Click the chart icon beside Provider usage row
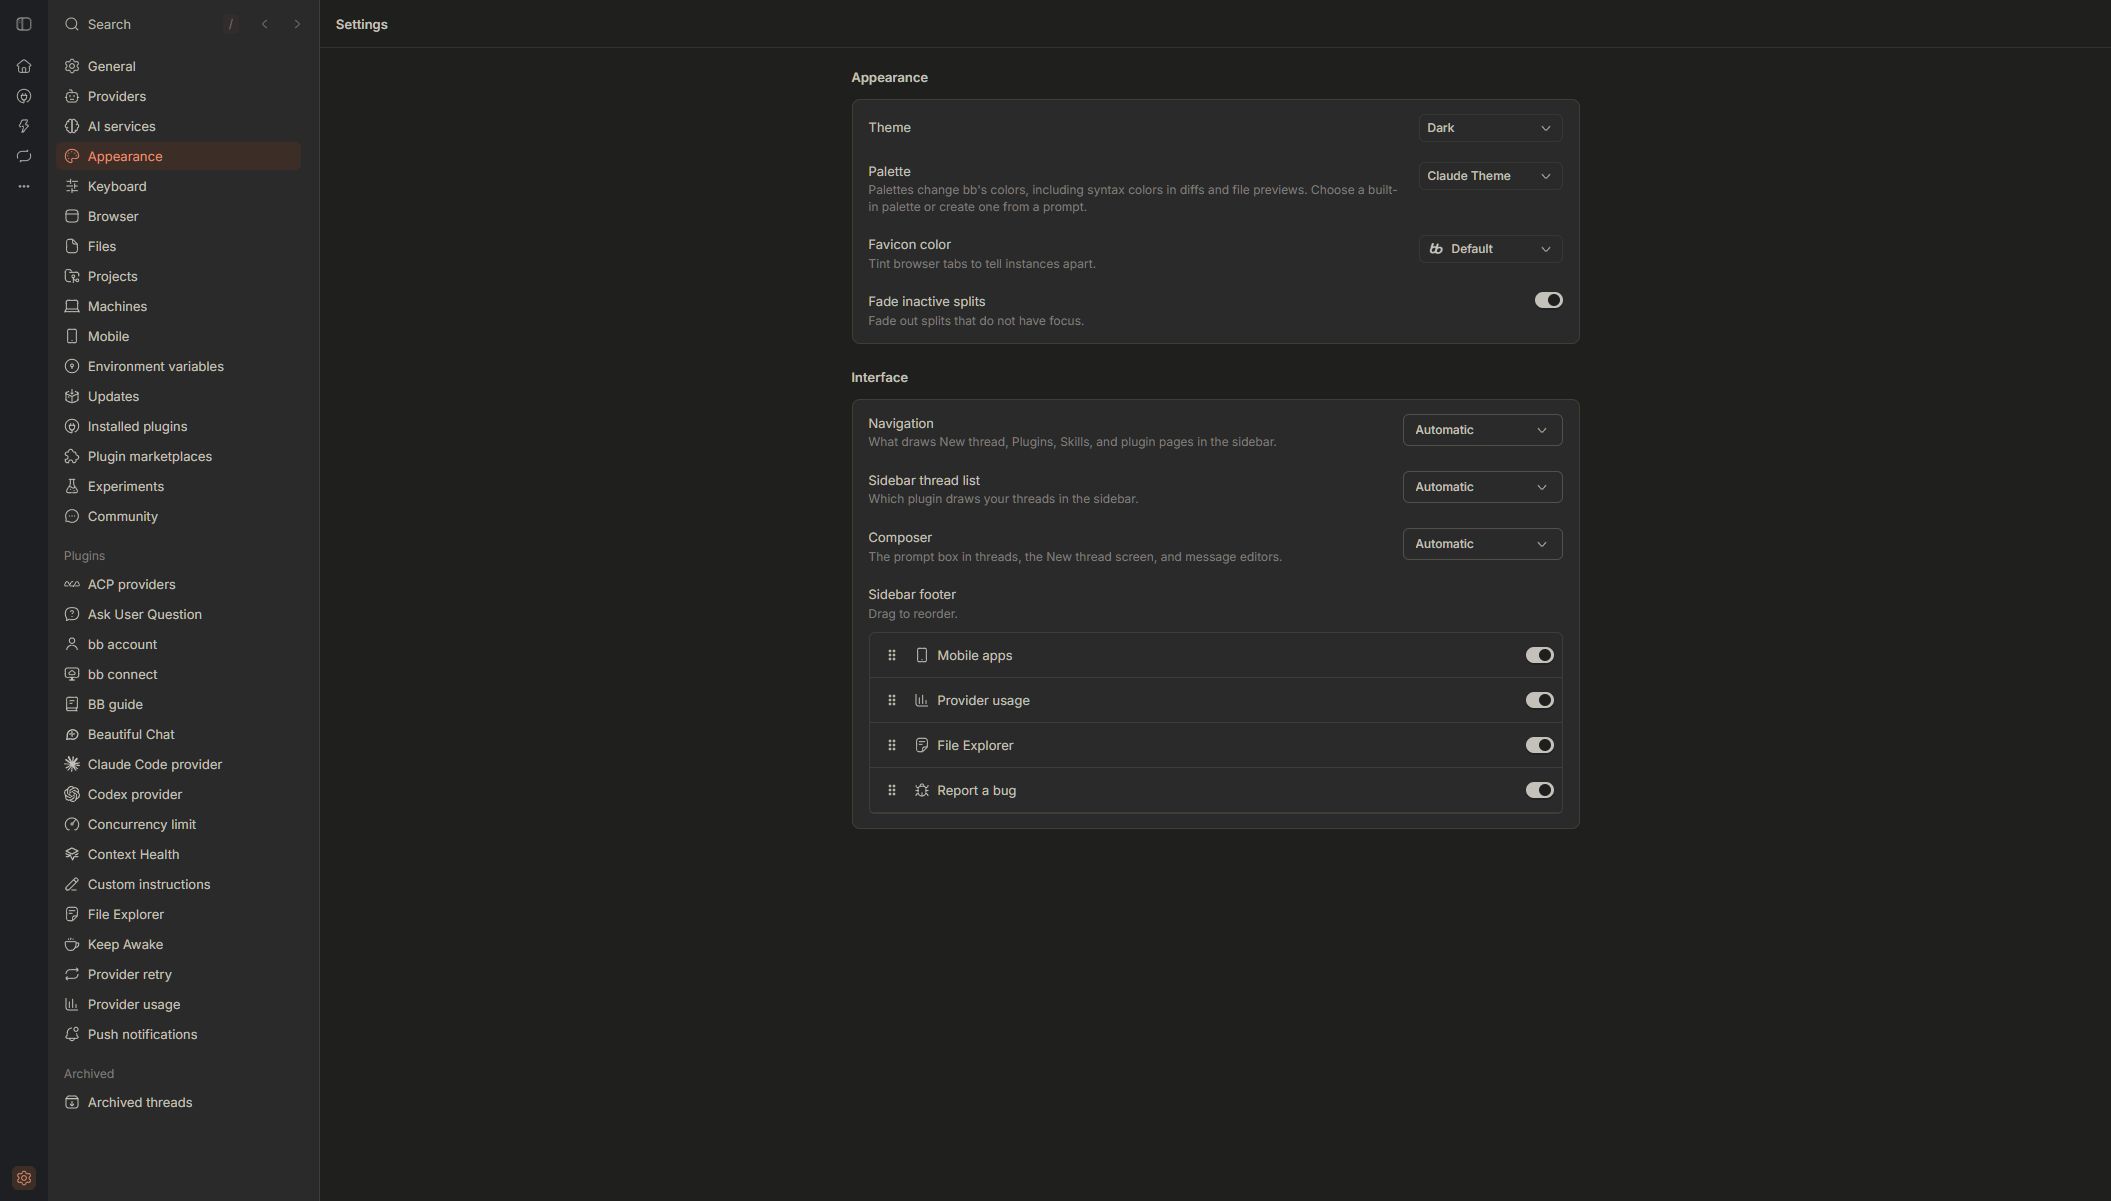 coord(922,701)
